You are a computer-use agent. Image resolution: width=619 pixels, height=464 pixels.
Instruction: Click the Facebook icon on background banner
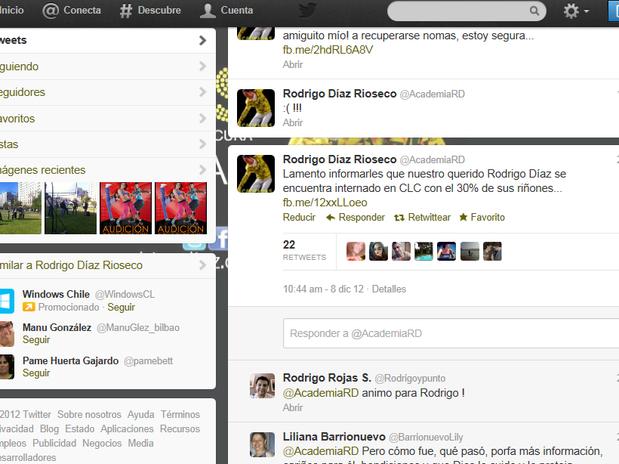tap(220, 239)
